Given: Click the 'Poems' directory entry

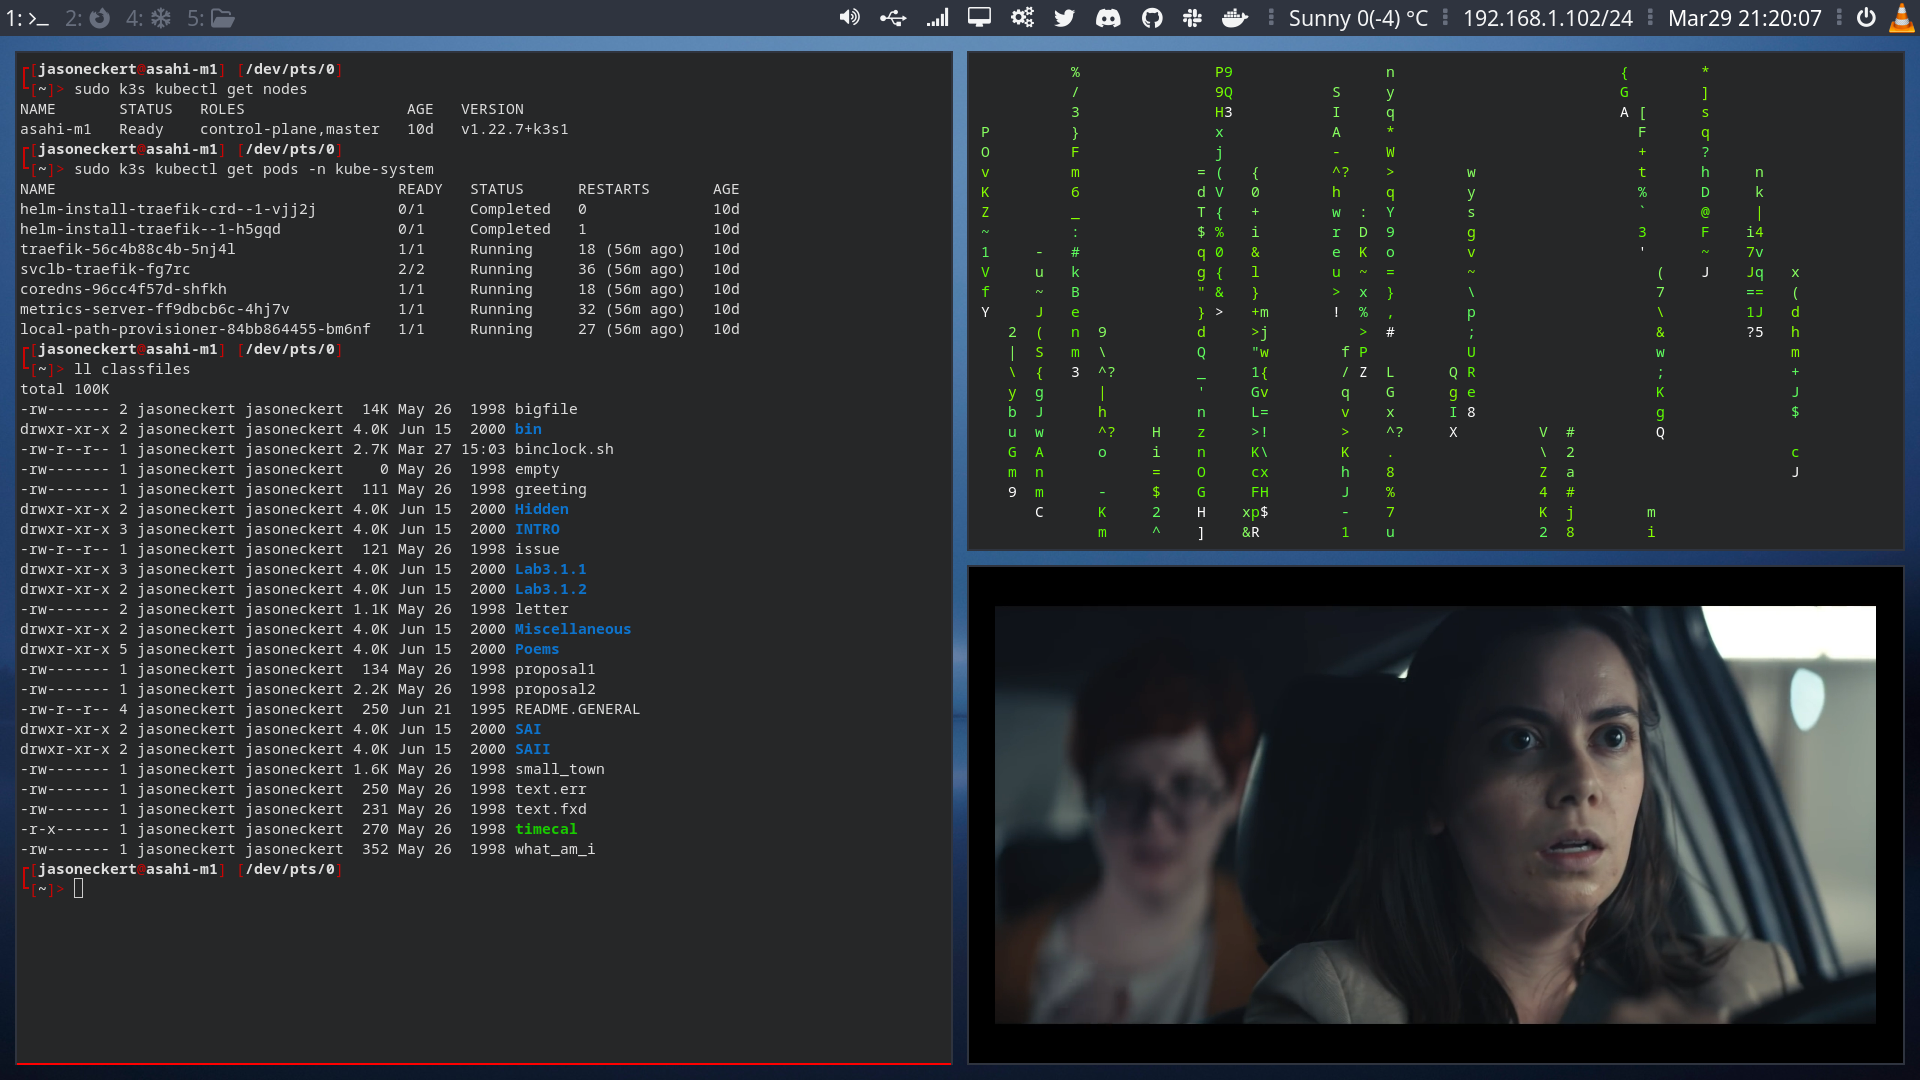Looking at the screenshot, I should pos(537,649).
